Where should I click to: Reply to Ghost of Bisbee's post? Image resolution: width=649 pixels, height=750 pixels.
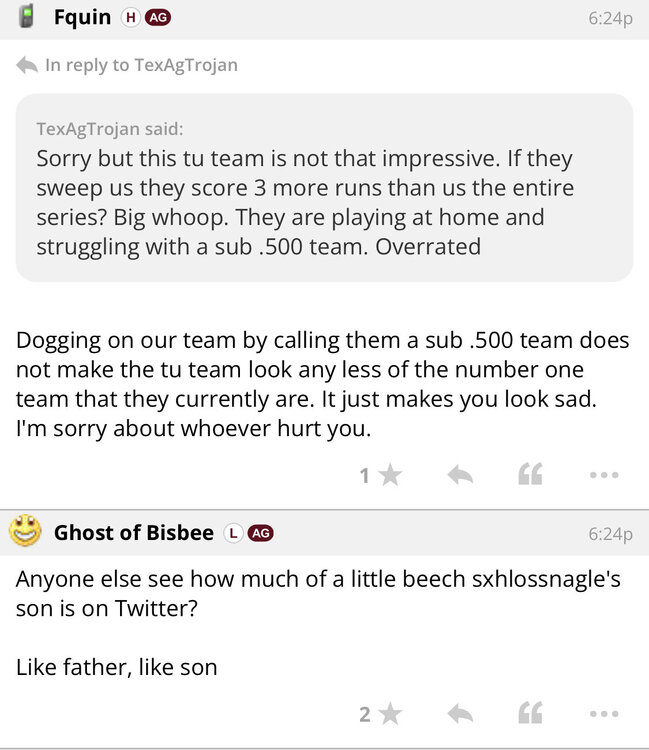[460, 714]
